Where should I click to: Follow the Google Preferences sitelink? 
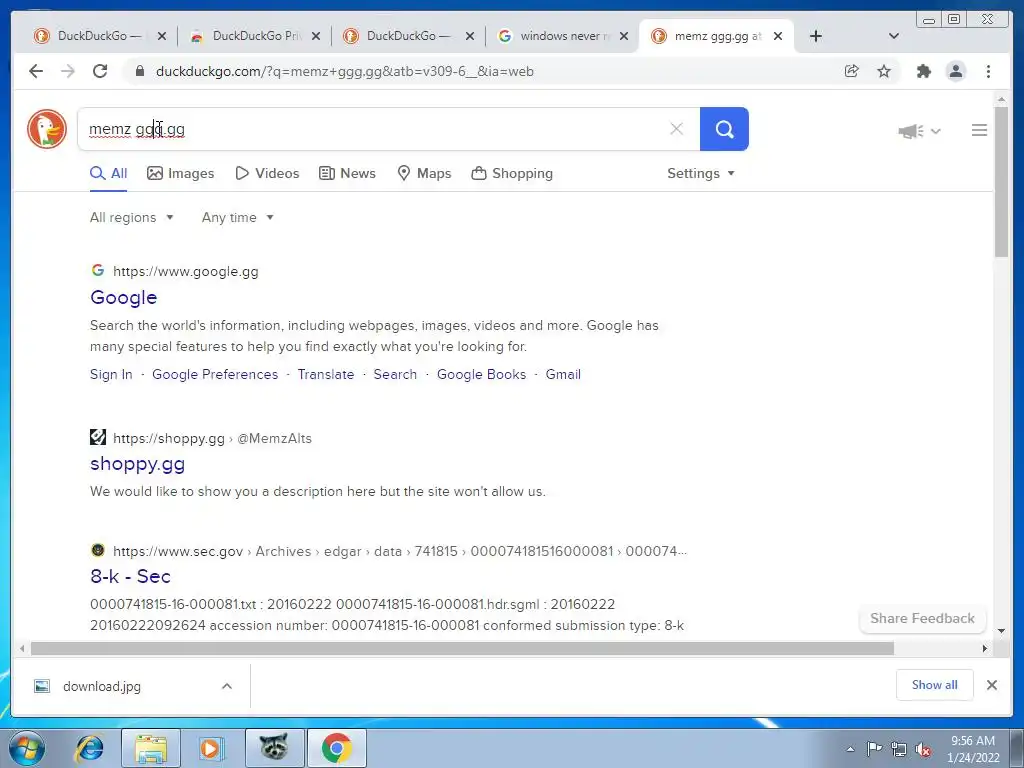pyautogui.click(x=215, y=374)
